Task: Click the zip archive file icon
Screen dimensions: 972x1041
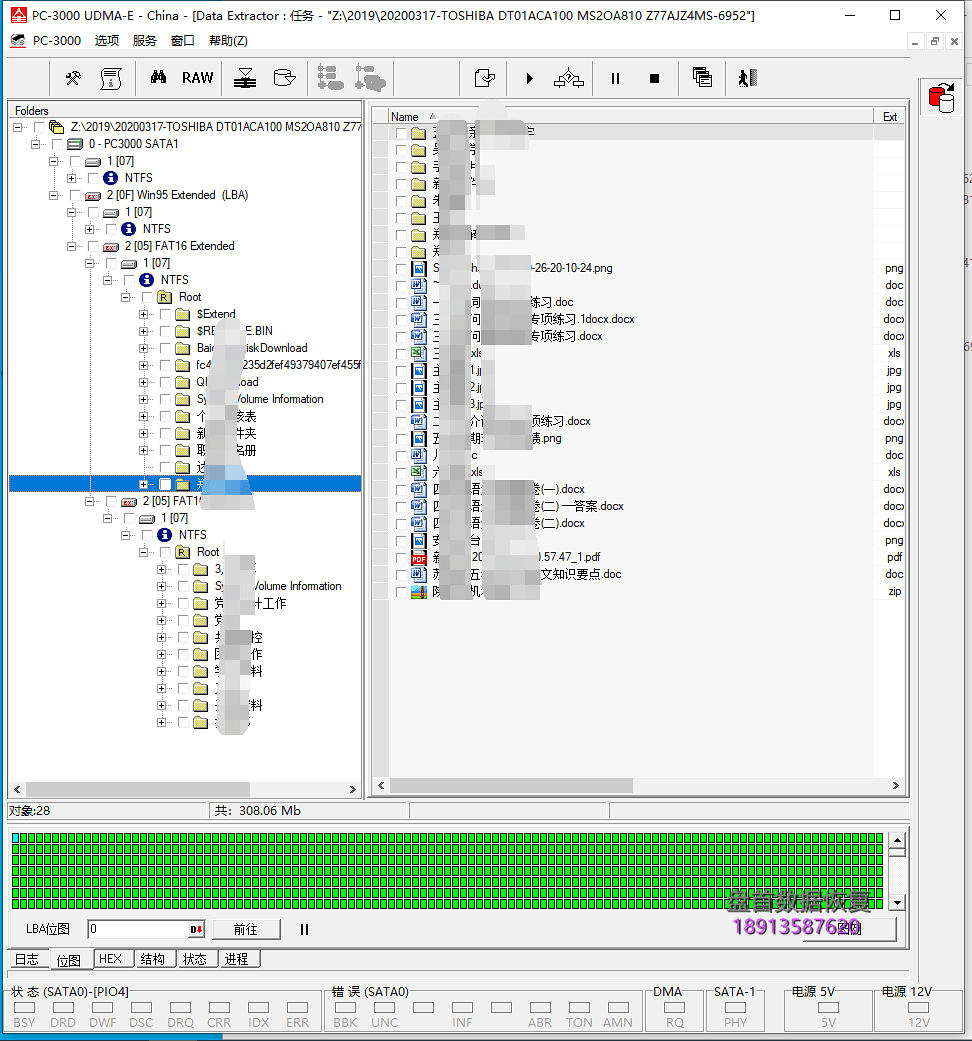Action: pyautogui.click(x=419, y=592)
